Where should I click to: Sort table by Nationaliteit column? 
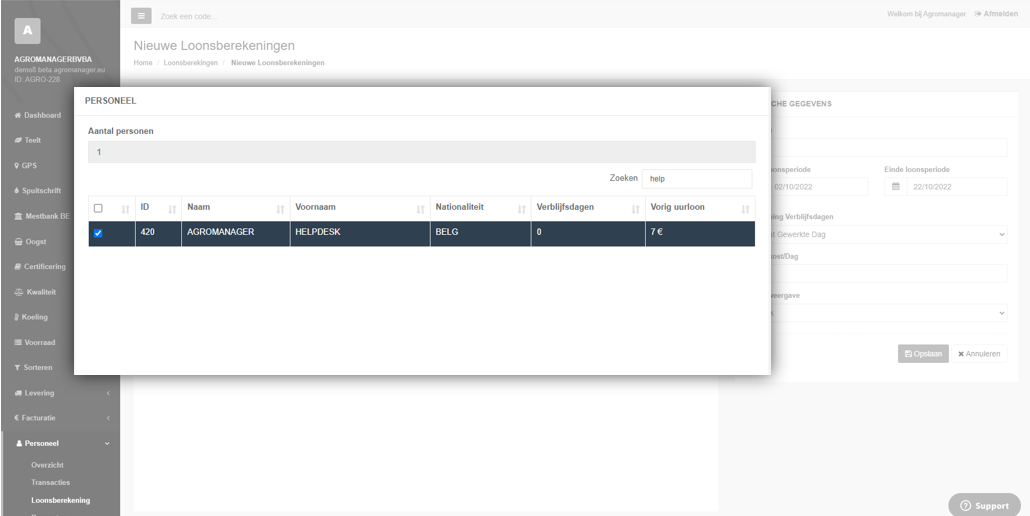click(x=480, y=208)
